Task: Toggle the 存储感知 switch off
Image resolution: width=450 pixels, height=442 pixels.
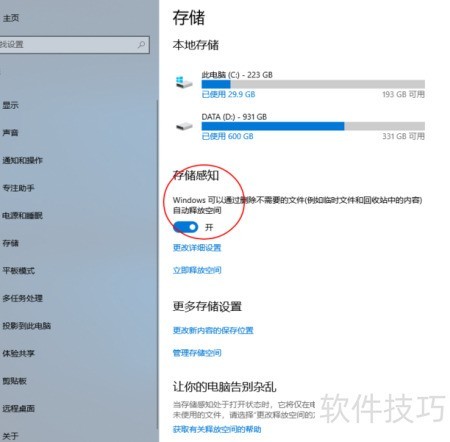Action: pos(186,227)
